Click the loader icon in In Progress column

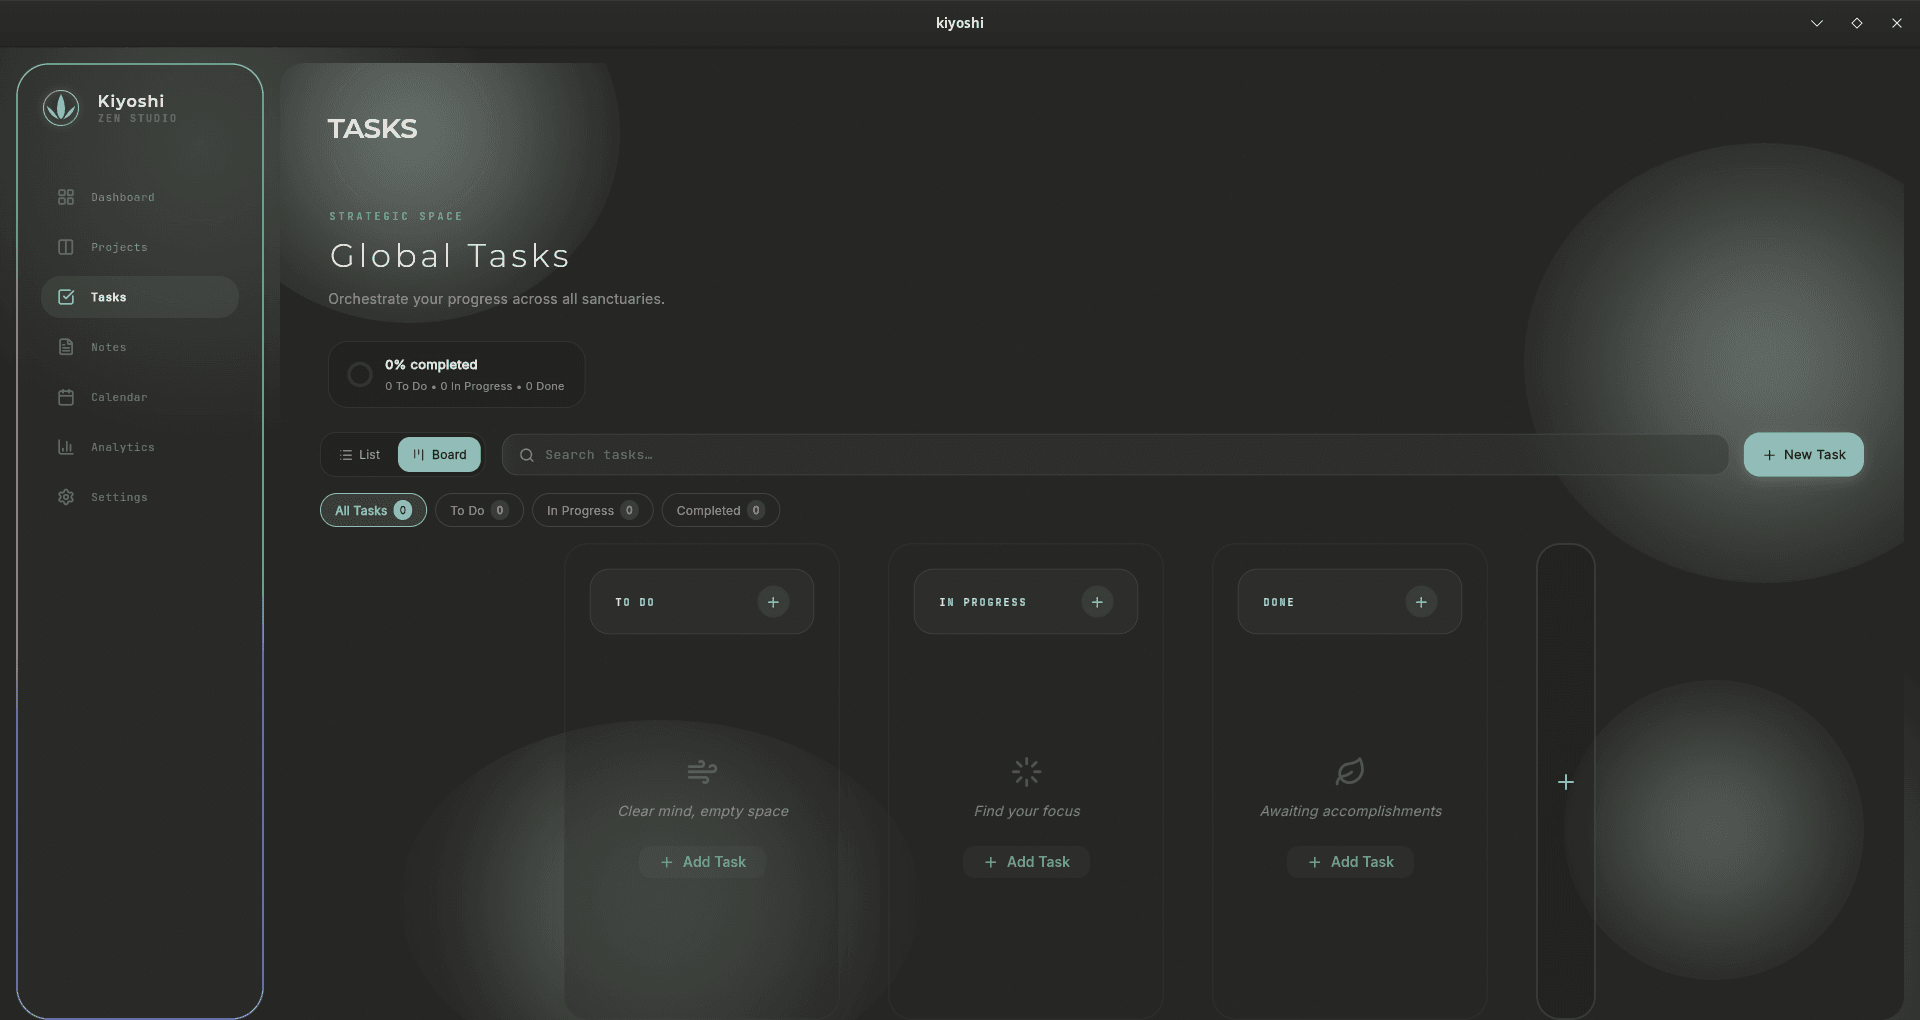tap(1026, 771)
